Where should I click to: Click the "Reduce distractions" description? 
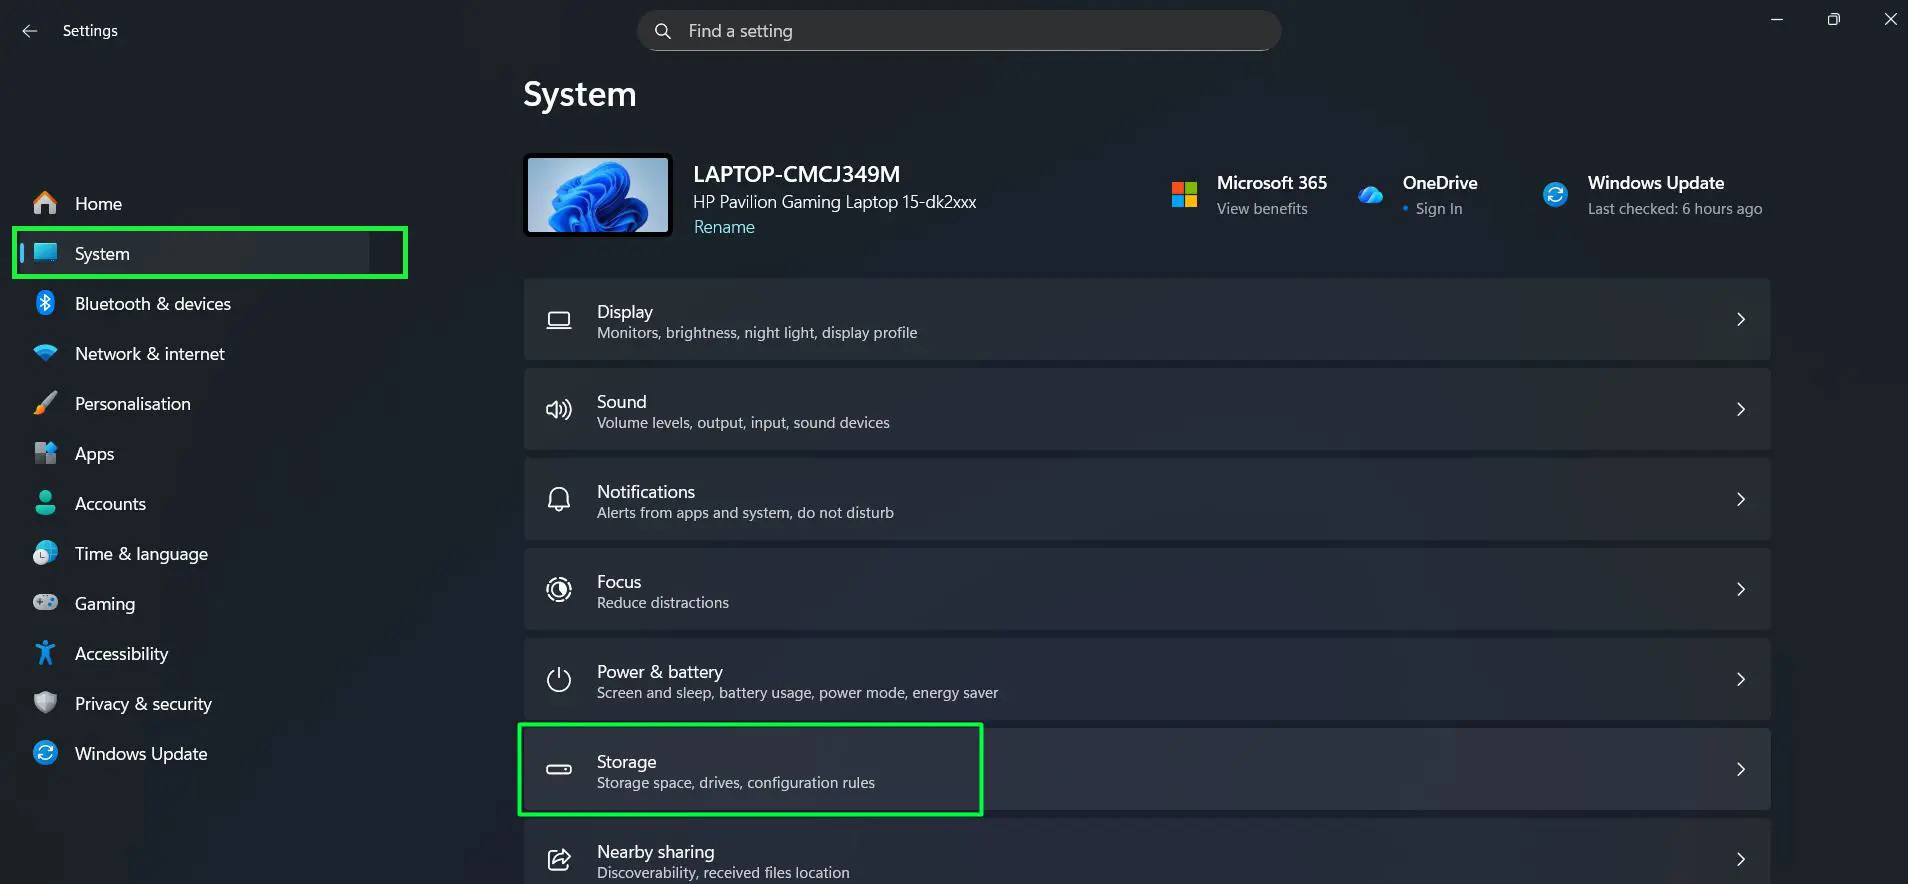(663, 603)
